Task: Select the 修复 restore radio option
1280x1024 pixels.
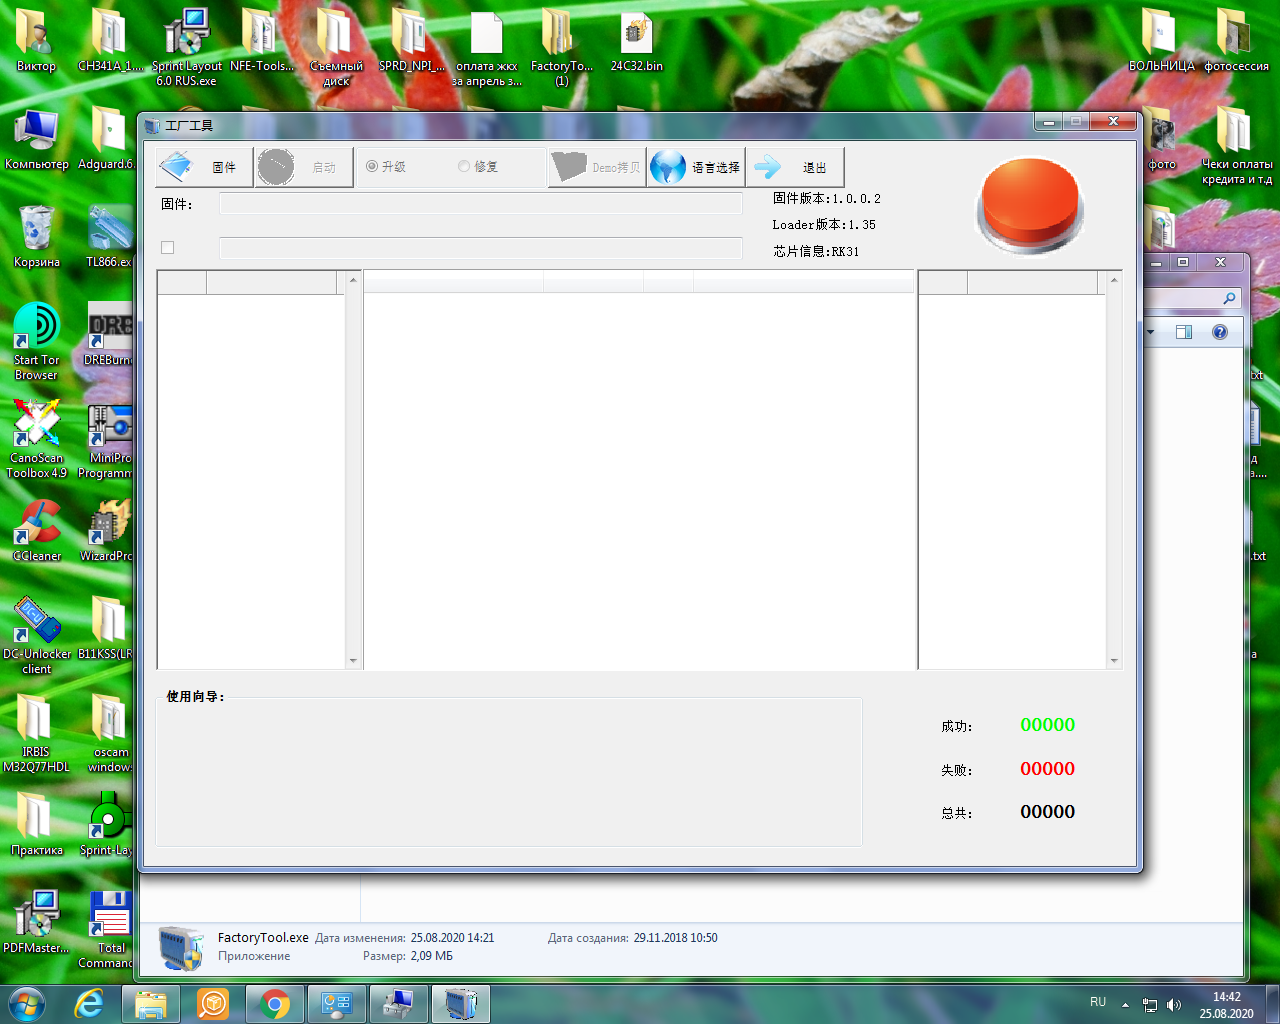Action: click(x=478, y=167)
